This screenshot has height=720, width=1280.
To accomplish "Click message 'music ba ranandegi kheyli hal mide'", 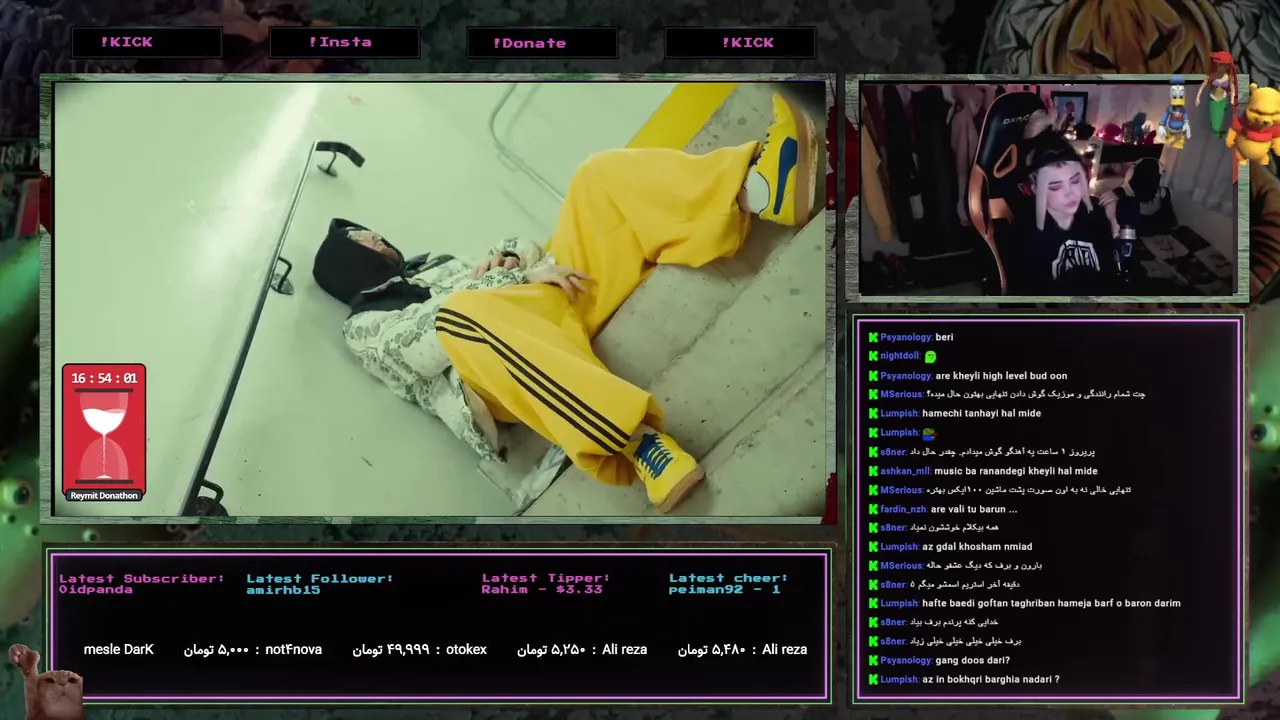I will point(1016,471).
